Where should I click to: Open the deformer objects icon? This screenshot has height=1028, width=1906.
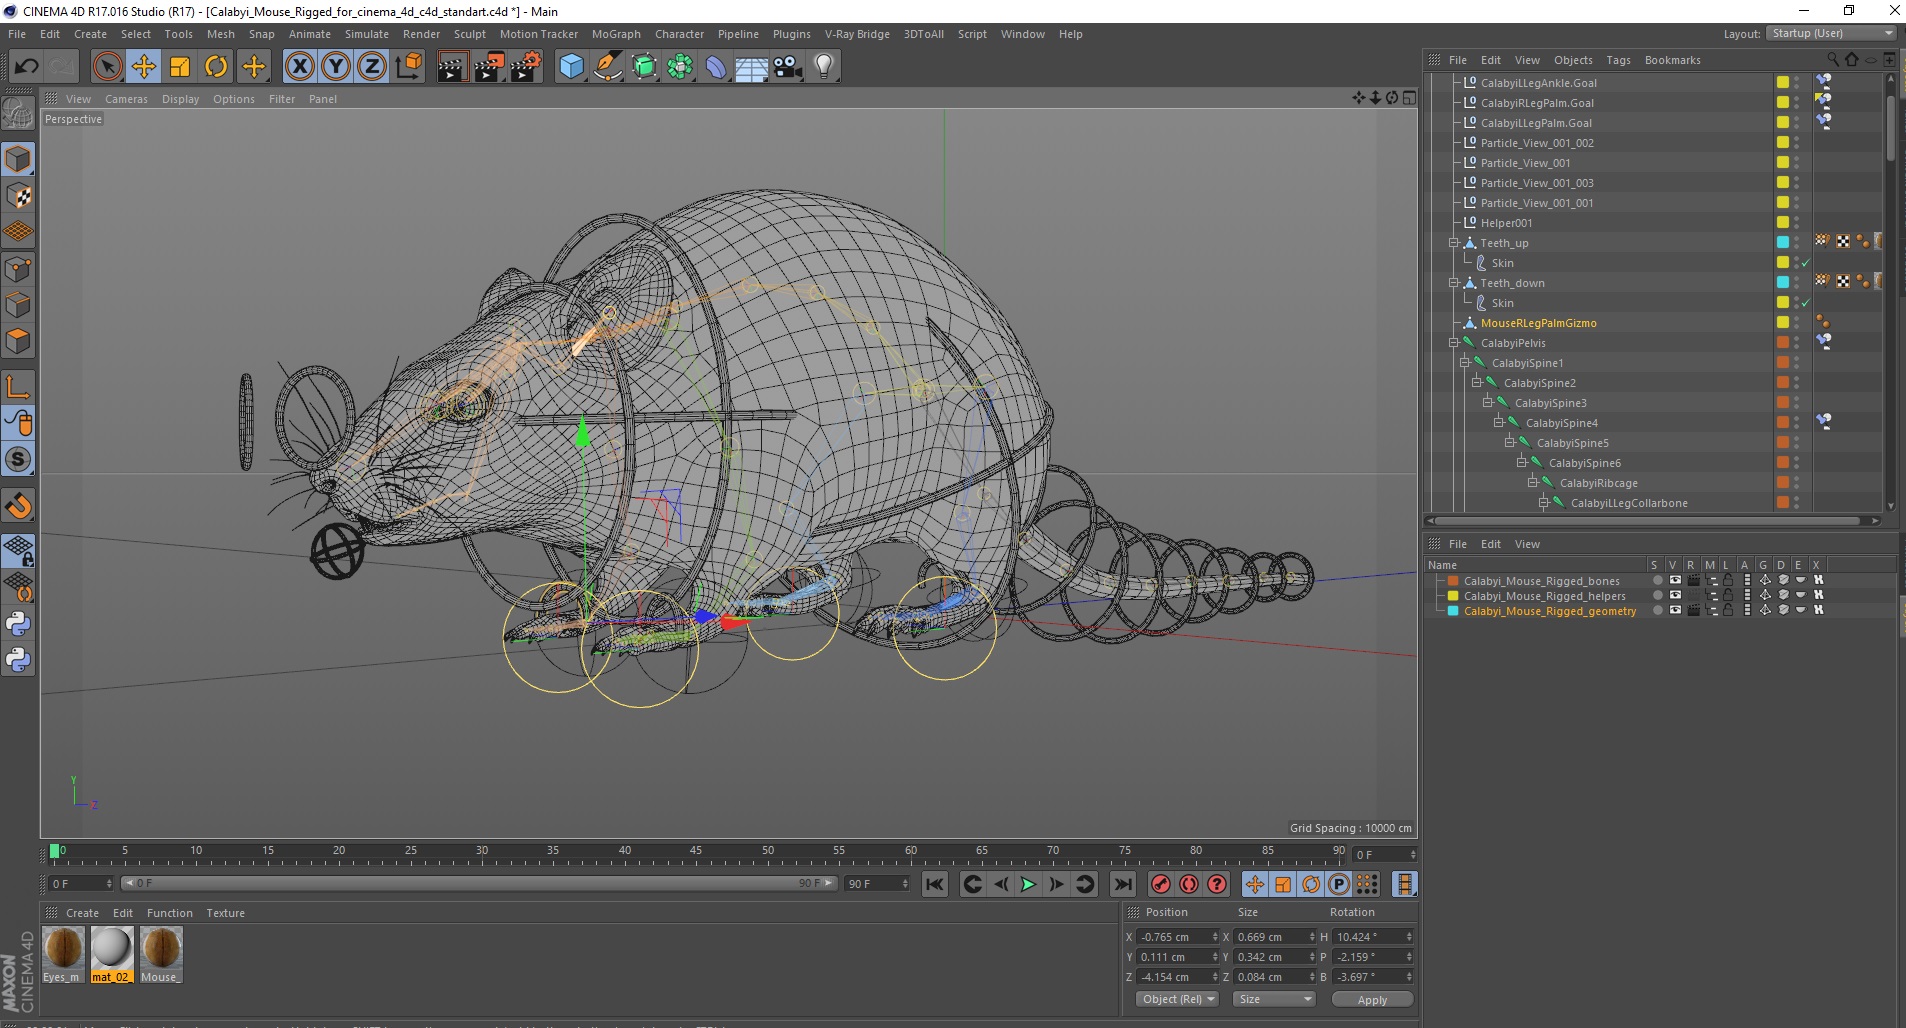tap(716, 67)
